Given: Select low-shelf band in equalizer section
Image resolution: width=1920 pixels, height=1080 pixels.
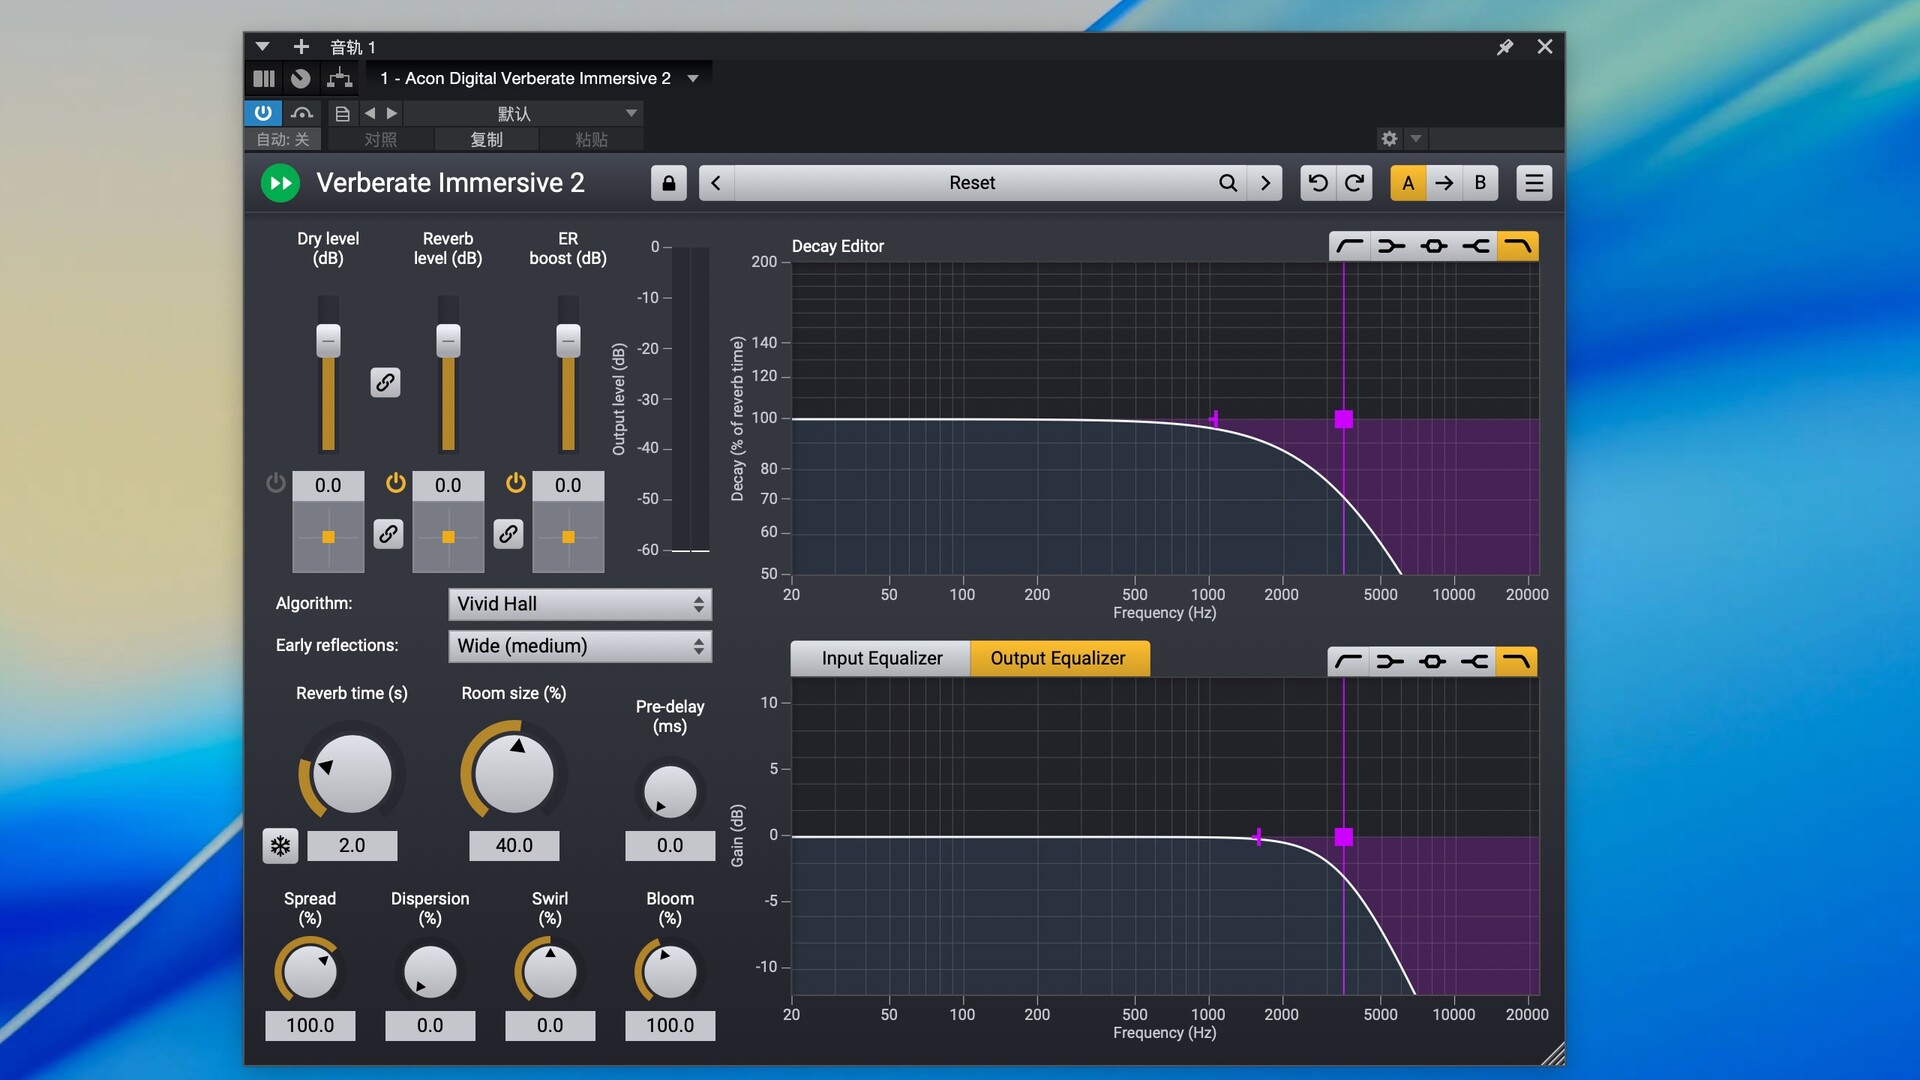Looking at the screenshot, I should (x=1390, y=661).
